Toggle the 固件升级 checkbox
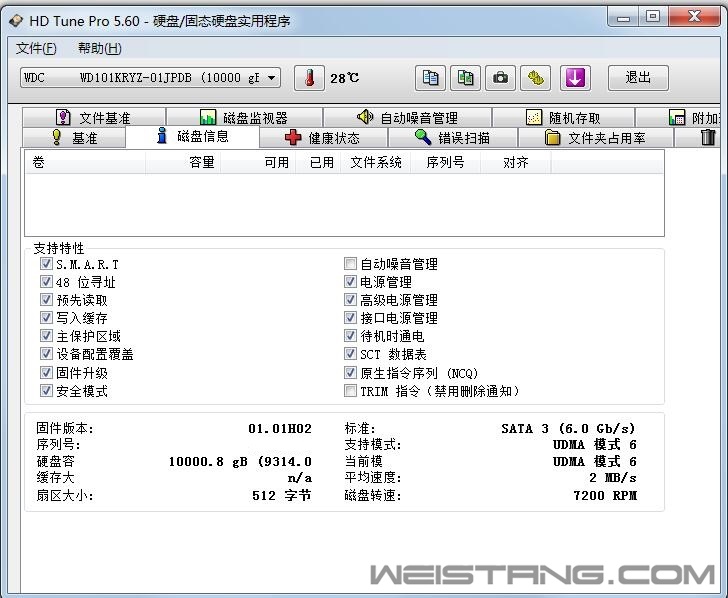The width and height of the screenshot is (728, 598). click(46, 372)
